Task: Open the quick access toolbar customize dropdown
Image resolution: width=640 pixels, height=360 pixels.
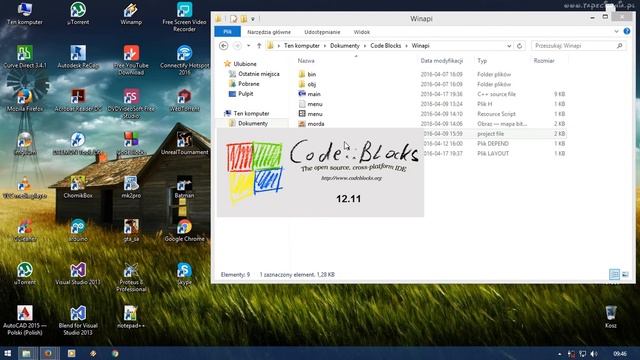Action: 253,19
